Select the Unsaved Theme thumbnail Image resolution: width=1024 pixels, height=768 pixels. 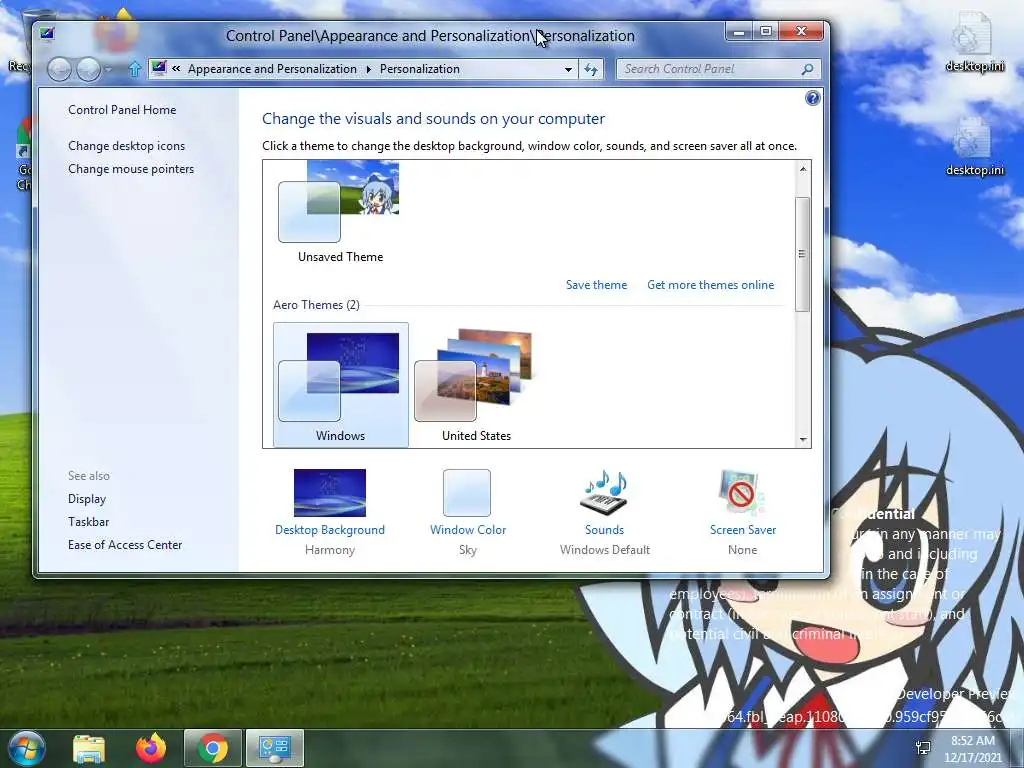[340, 213]
